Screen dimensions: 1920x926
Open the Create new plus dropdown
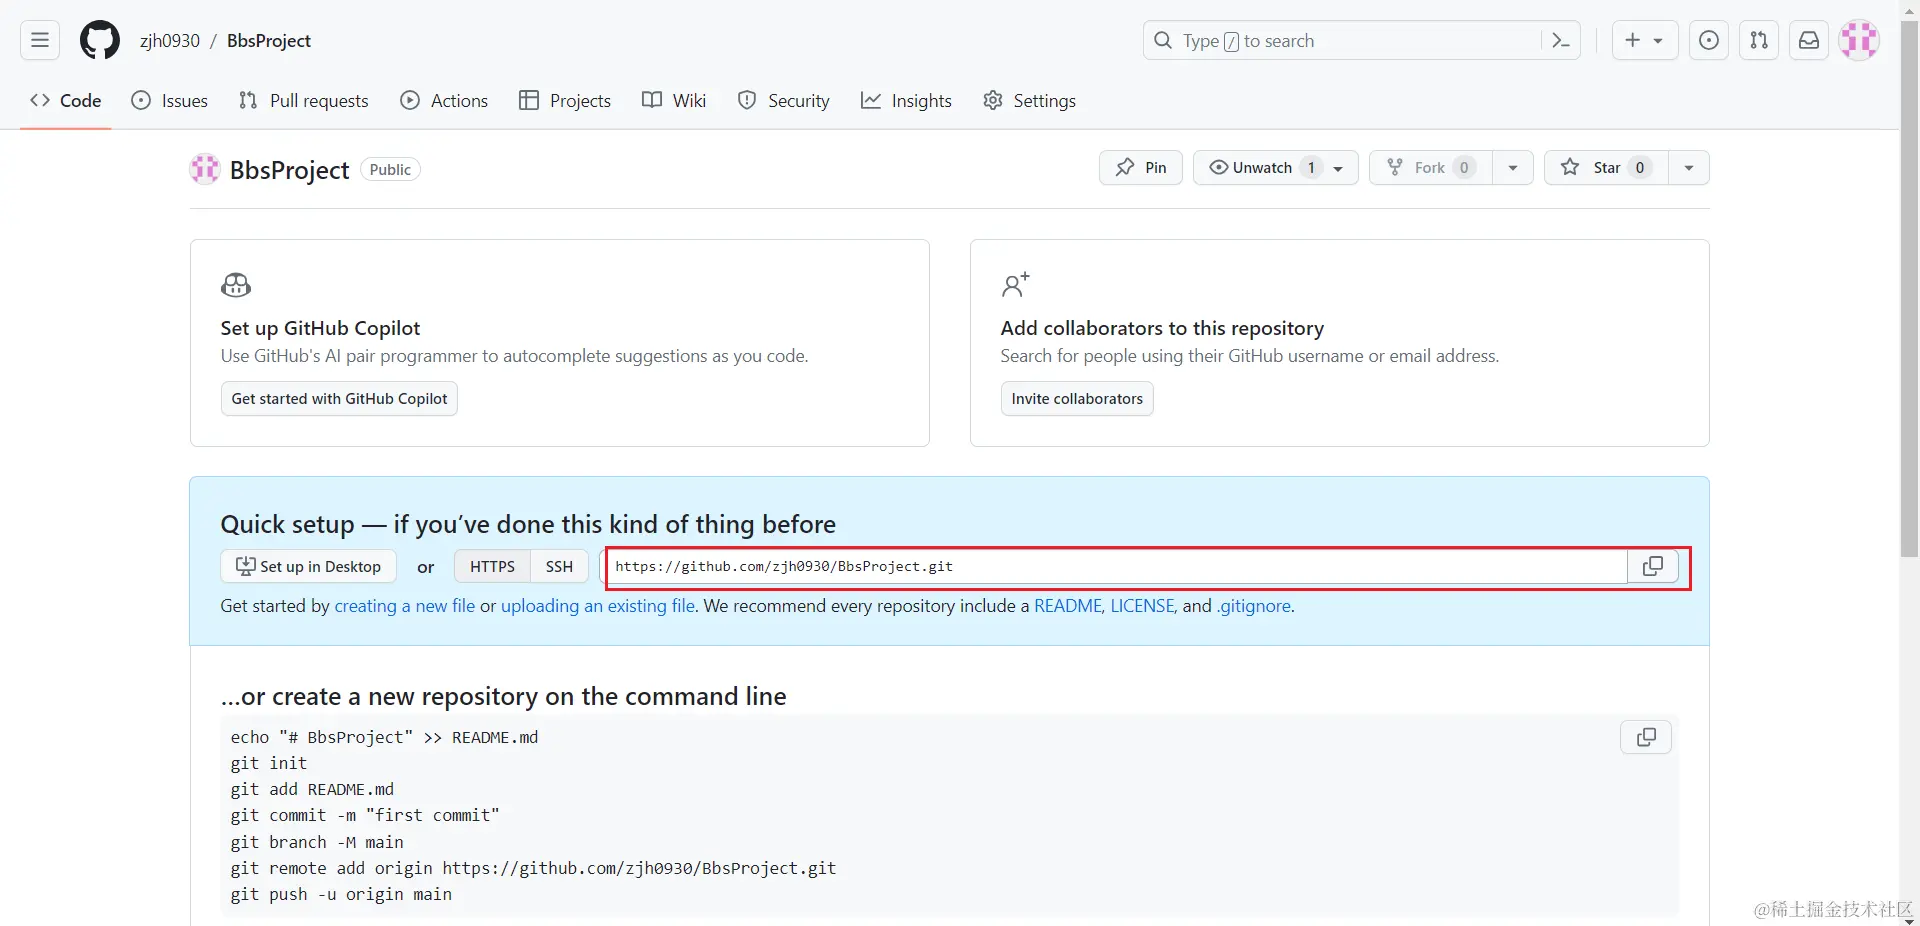[1645, 41]
